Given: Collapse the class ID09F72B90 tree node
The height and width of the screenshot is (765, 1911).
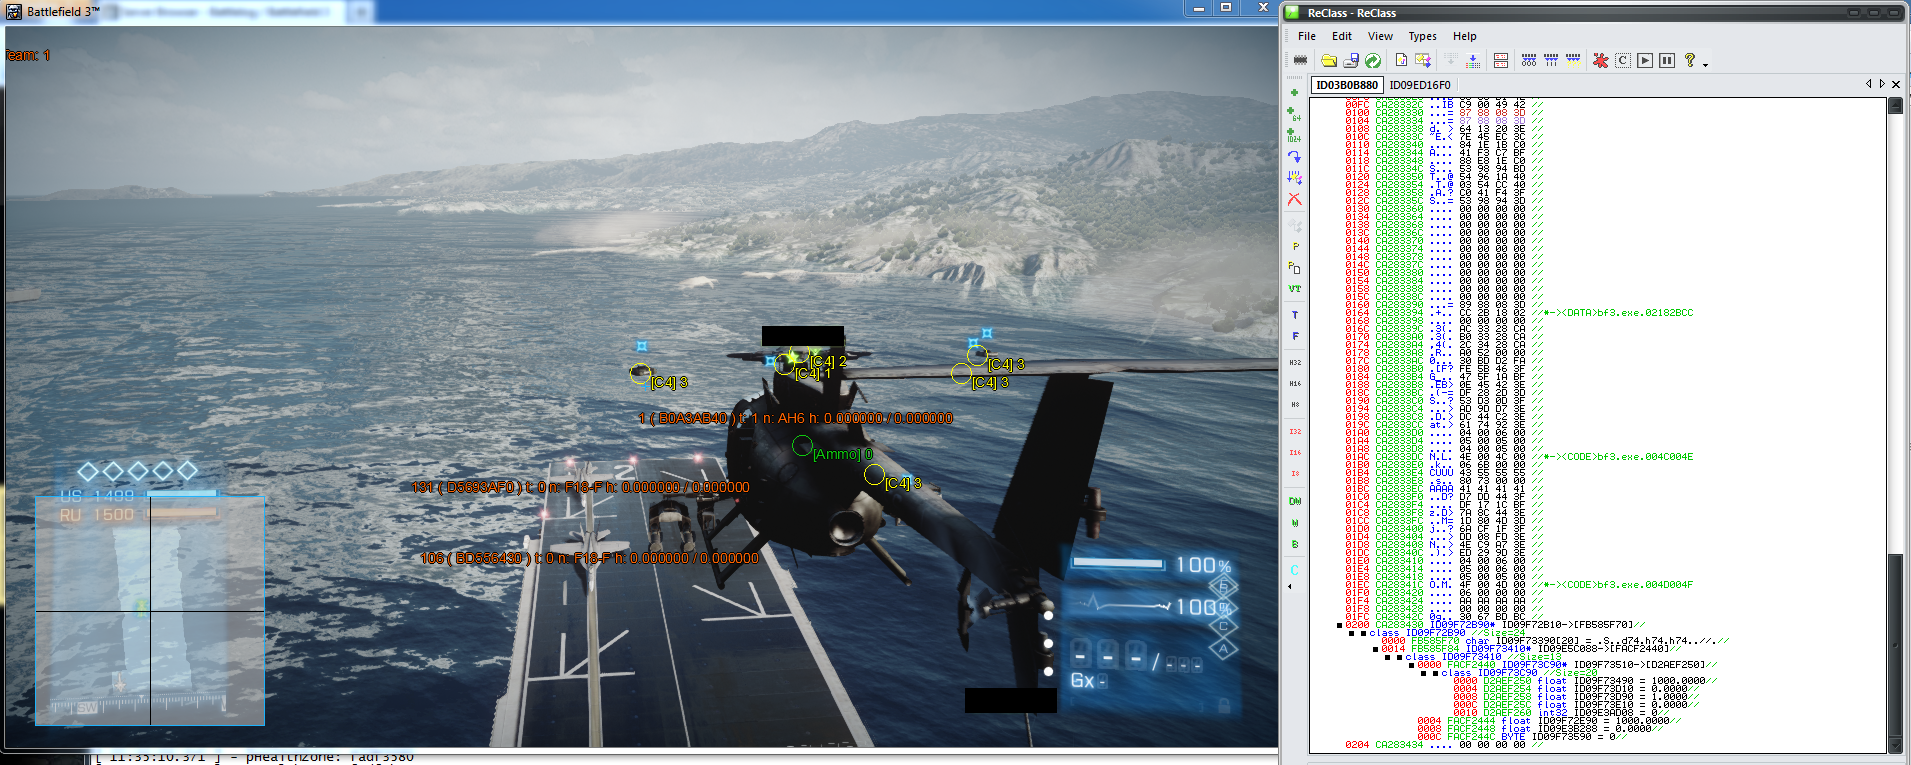Looking at the screenshot, I should click(x=1352, y=633).
